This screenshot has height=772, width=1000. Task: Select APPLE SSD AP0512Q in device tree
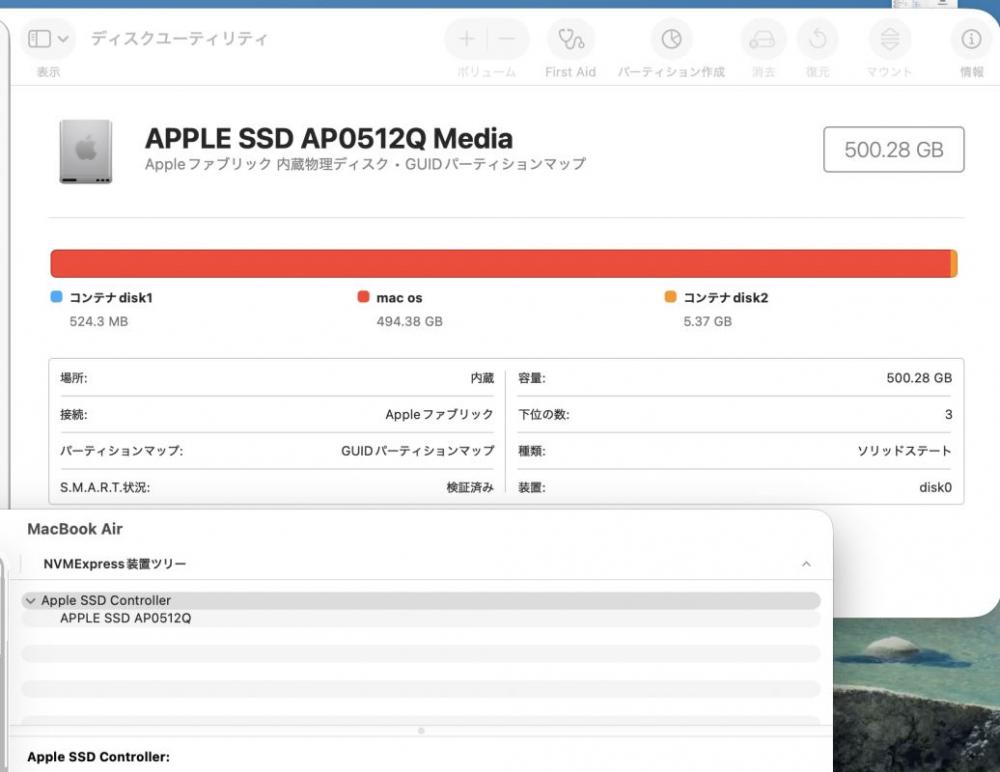125,618
